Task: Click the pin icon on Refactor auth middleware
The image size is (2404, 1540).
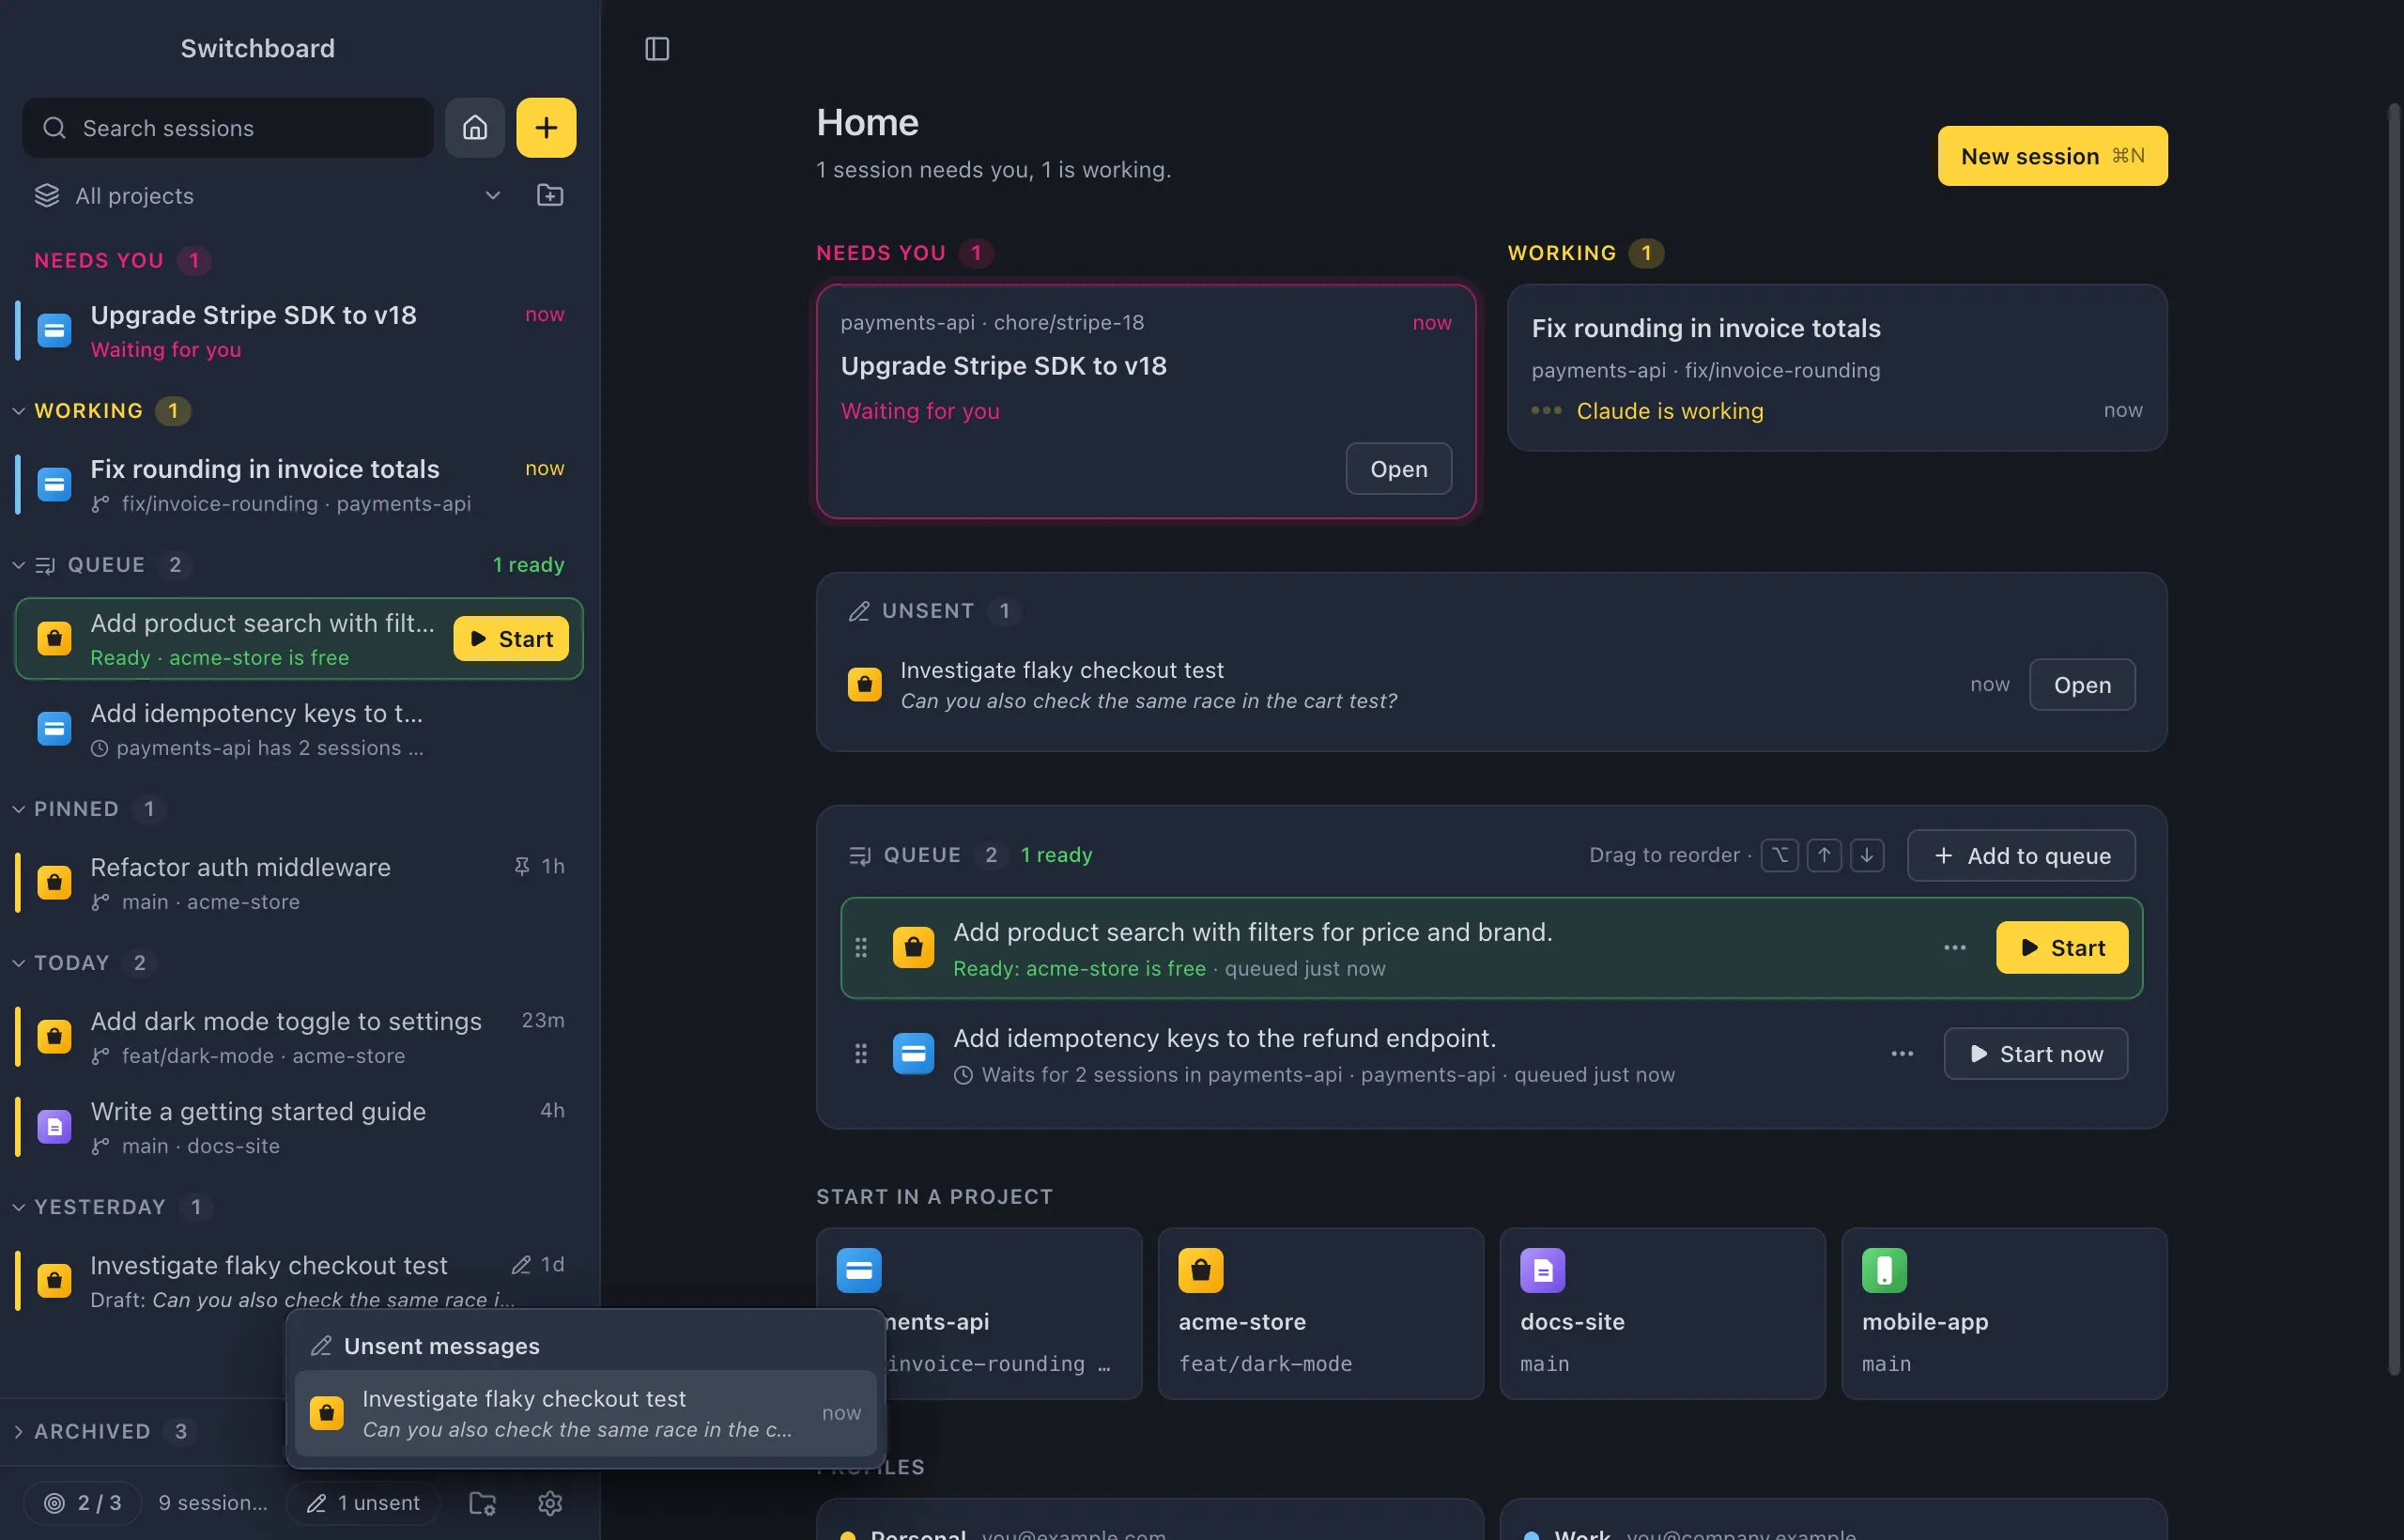Action: tap(522, 866)
